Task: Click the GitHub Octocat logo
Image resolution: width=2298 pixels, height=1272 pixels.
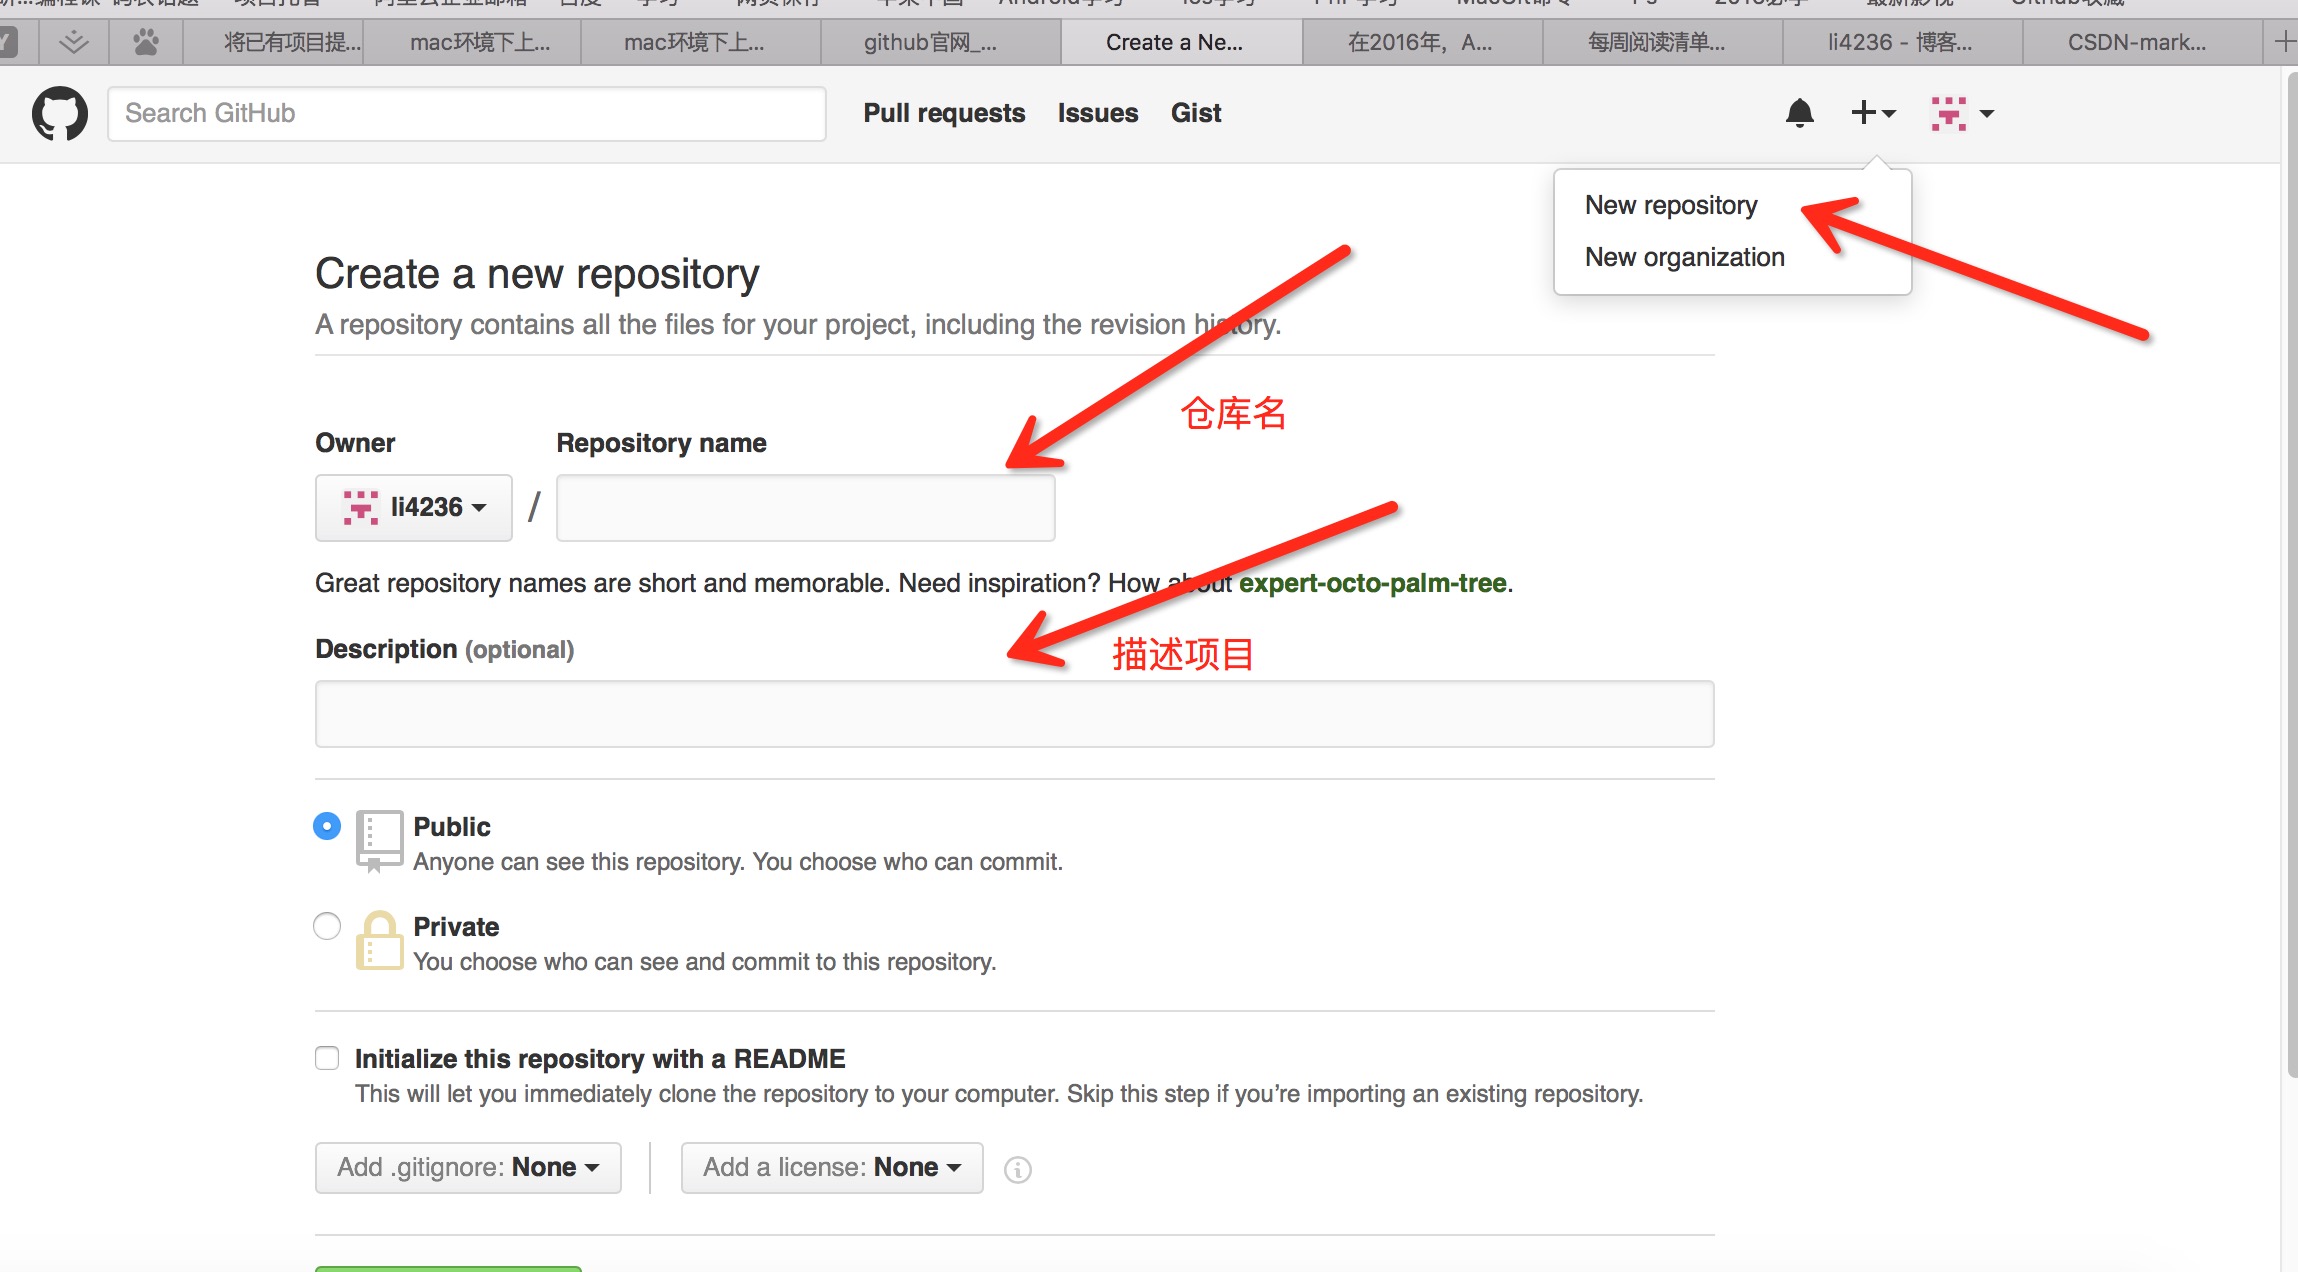Action: point(60,113)
